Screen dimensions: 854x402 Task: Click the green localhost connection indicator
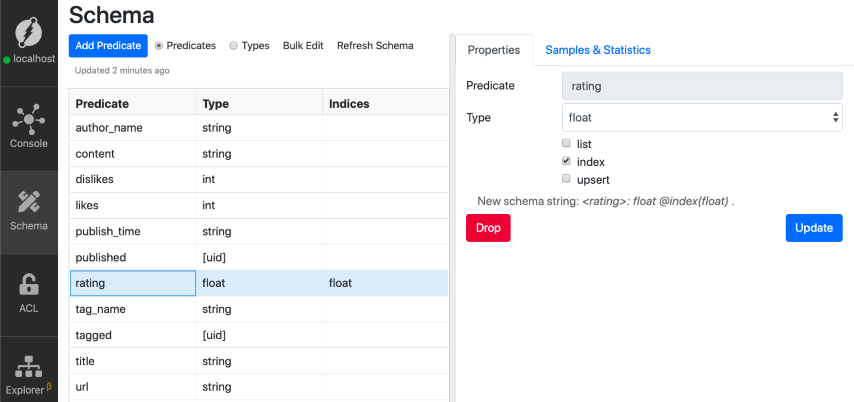click(7, 60)
